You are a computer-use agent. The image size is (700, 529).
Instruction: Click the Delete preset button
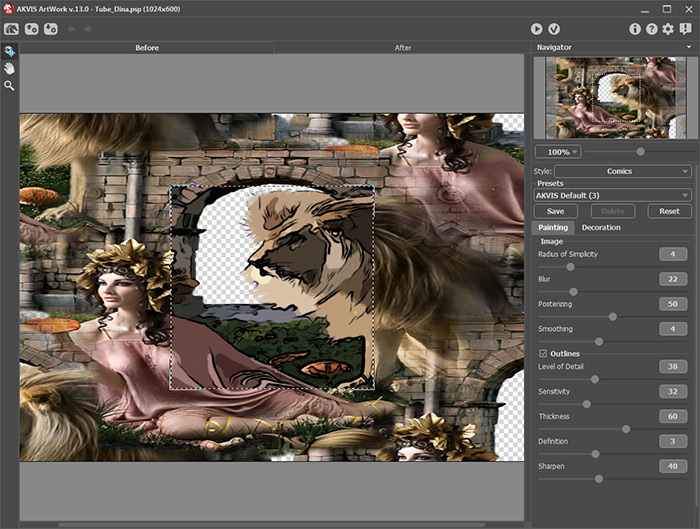612,211
